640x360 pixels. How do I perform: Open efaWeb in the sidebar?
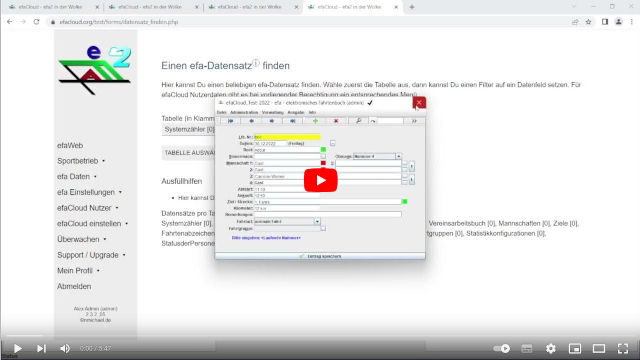click(70, 145)
